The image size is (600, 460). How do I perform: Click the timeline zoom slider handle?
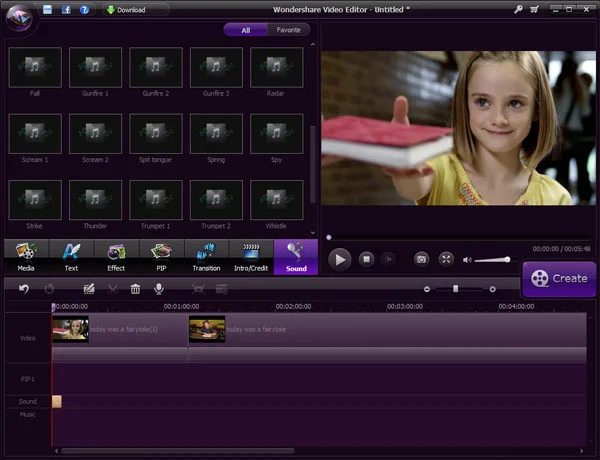[455, 288]
